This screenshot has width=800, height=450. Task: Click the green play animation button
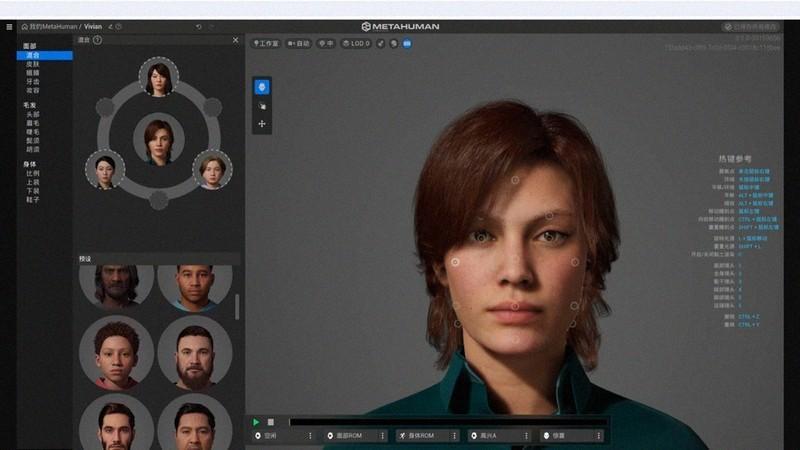(256, 422)
